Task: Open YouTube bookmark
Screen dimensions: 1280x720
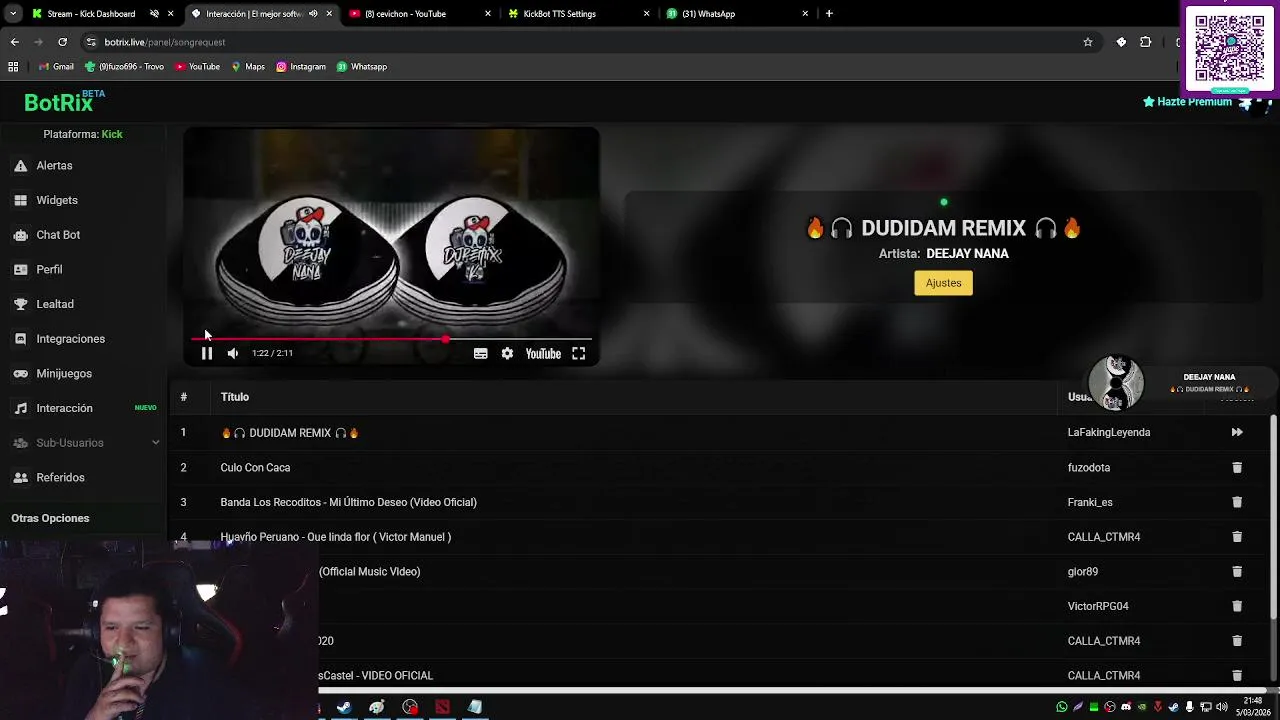Action: click(197, 67)
